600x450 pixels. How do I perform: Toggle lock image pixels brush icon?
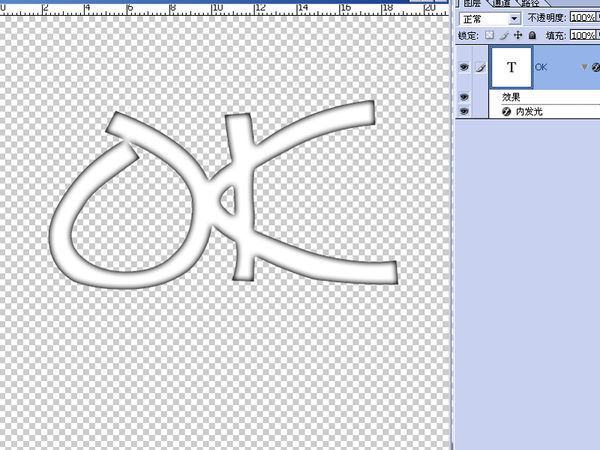pyautogui.click(x=503, y=35)
